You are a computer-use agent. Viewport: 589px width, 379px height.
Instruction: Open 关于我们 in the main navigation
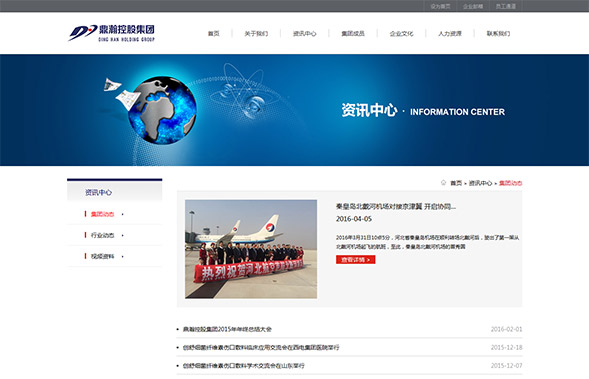(x=256, y=33)
